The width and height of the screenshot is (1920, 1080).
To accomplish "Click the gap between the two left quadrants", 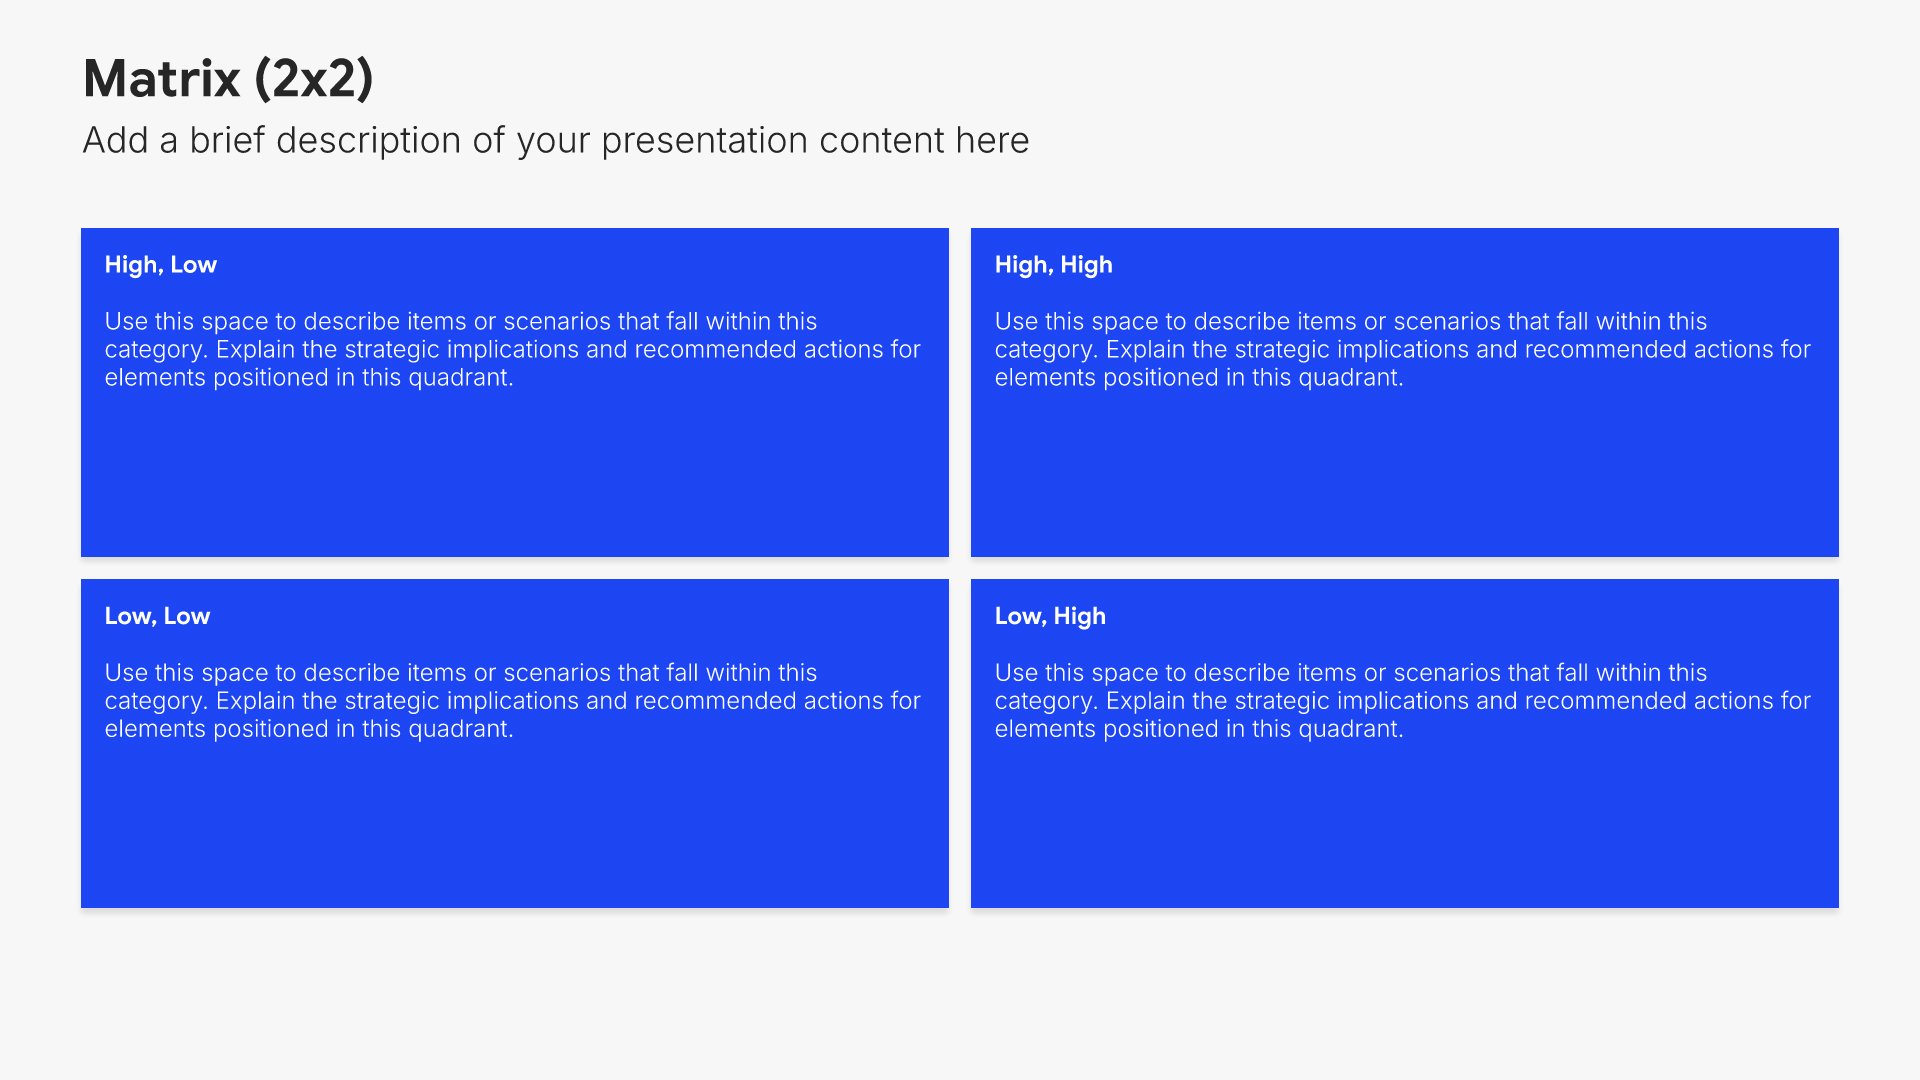I will tap(514, 568).
